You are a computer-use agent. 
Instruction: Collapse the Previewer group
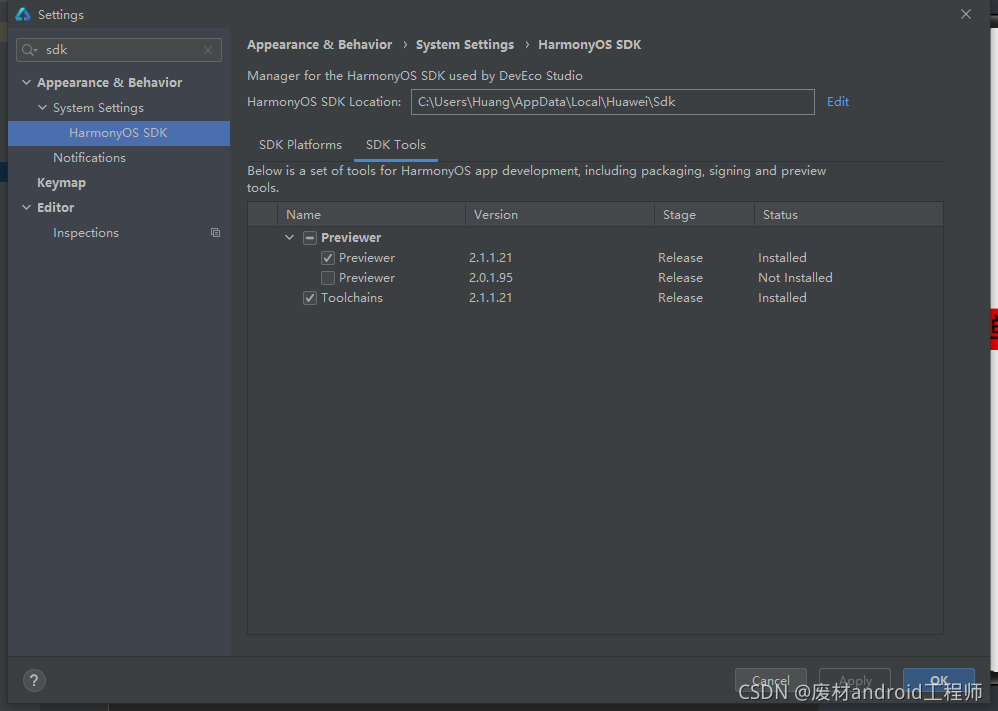290,237
